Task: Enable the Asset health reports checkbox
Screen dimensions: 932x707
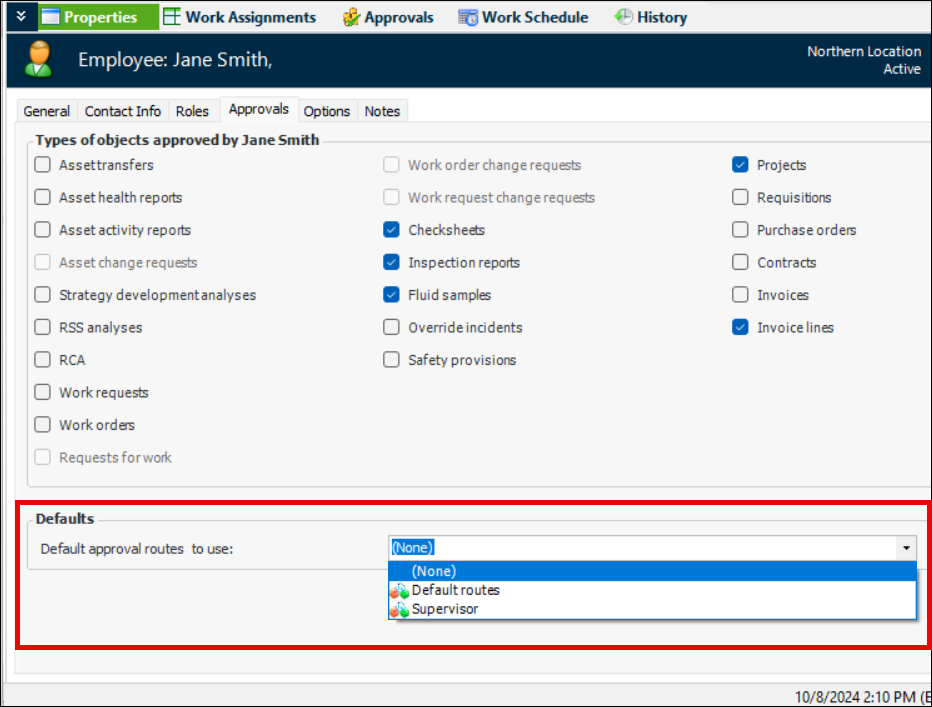Action: point(42,197)
